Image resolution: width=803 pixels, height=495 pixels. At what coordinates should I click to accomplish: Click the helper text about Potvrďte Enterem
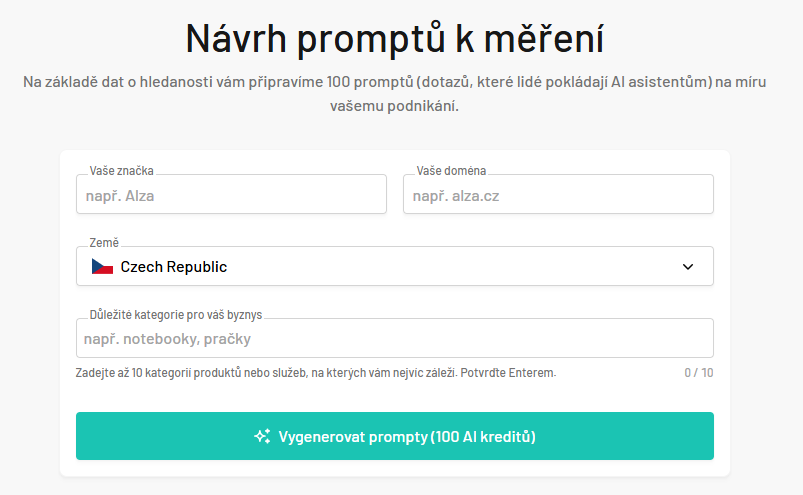[x=315, y=373]
